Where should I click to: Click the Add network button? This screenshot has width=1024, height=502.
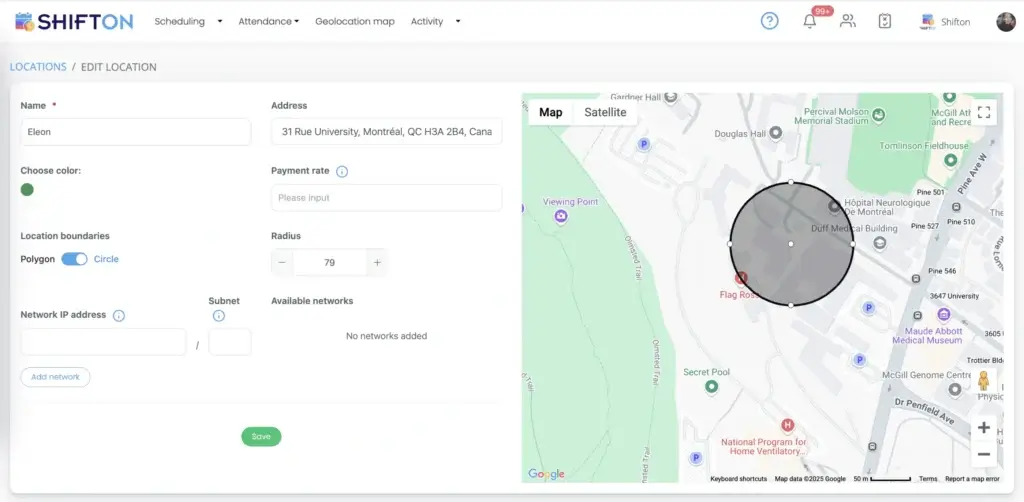tap(55, 377)
